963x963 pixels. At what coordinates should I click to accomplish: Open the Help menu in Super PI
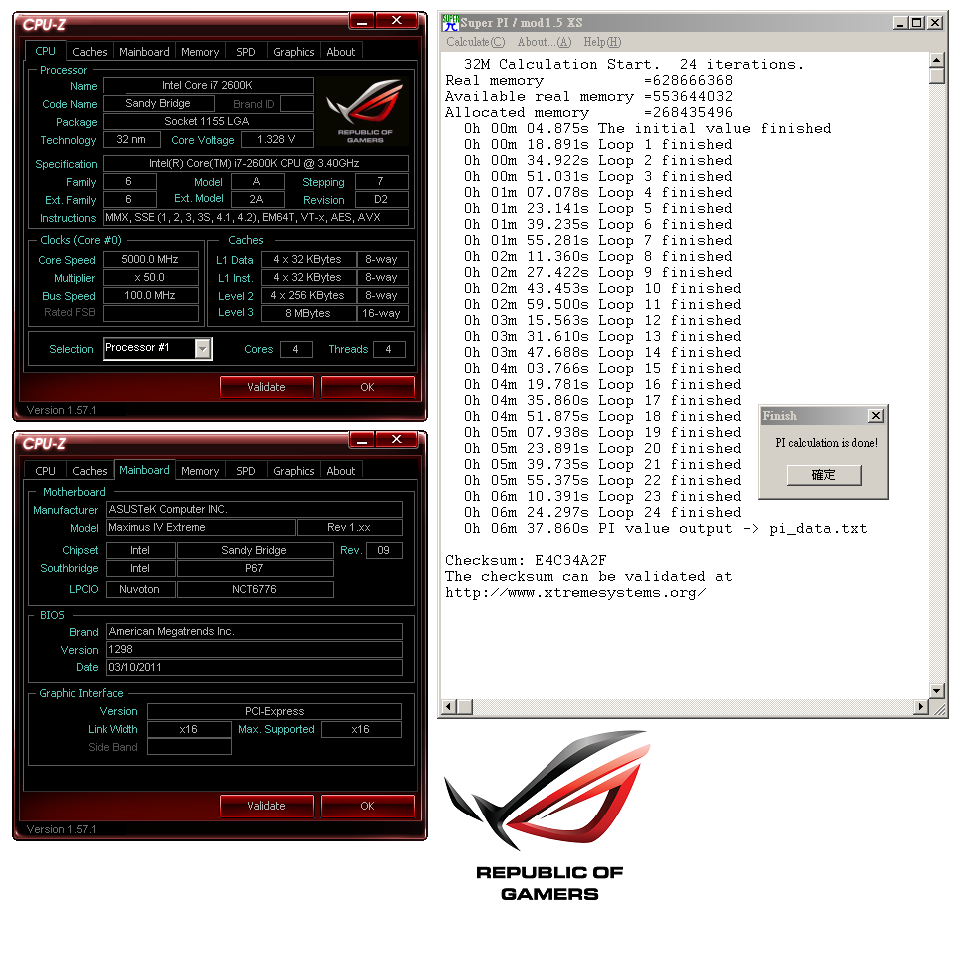pos(602,42)
